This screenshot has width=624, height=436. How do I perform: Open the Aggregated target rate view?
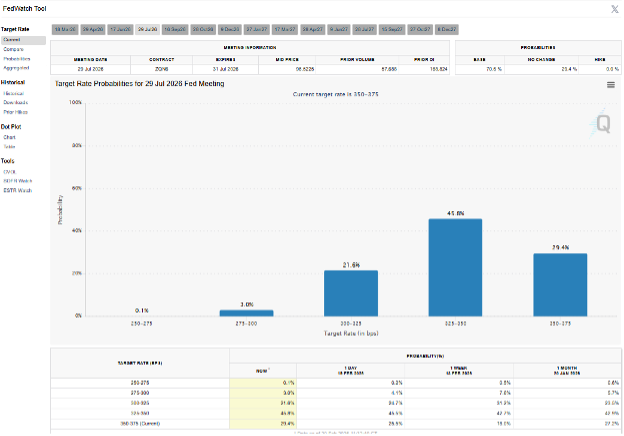16,67
